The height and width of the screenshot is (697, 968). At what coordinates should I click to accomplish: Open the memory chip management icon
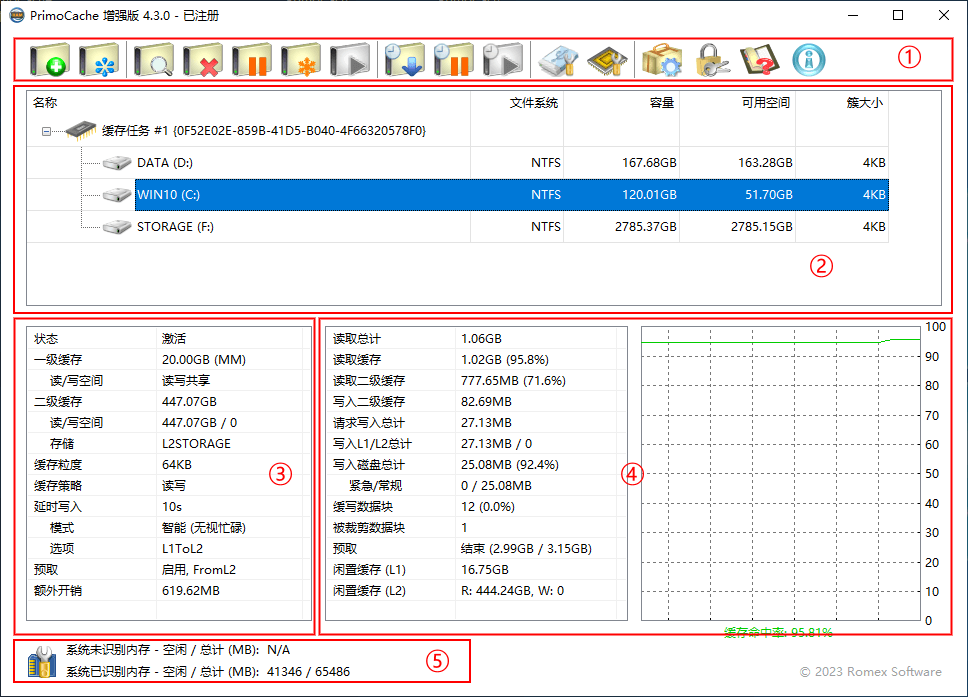click(x=607, y=60)
